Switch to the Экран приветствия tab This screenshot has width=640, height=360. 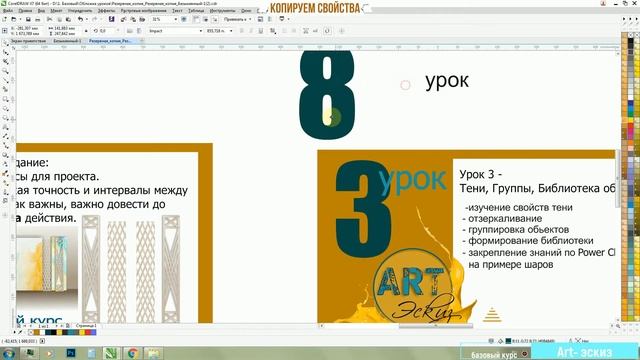point(28,41)
